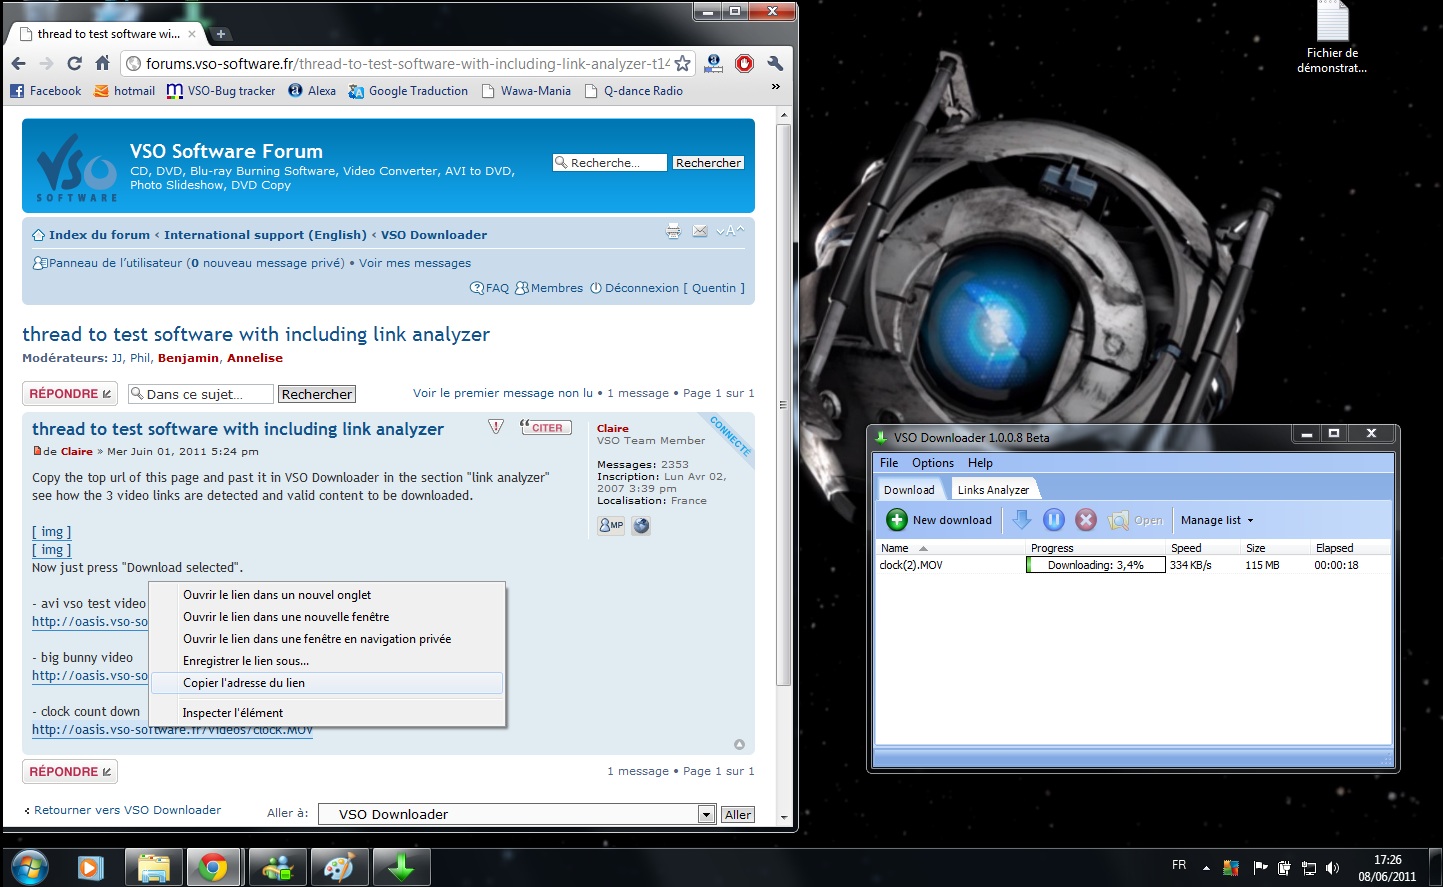
Task: Click Claire's website globe icon
Action: coord(641,525)
